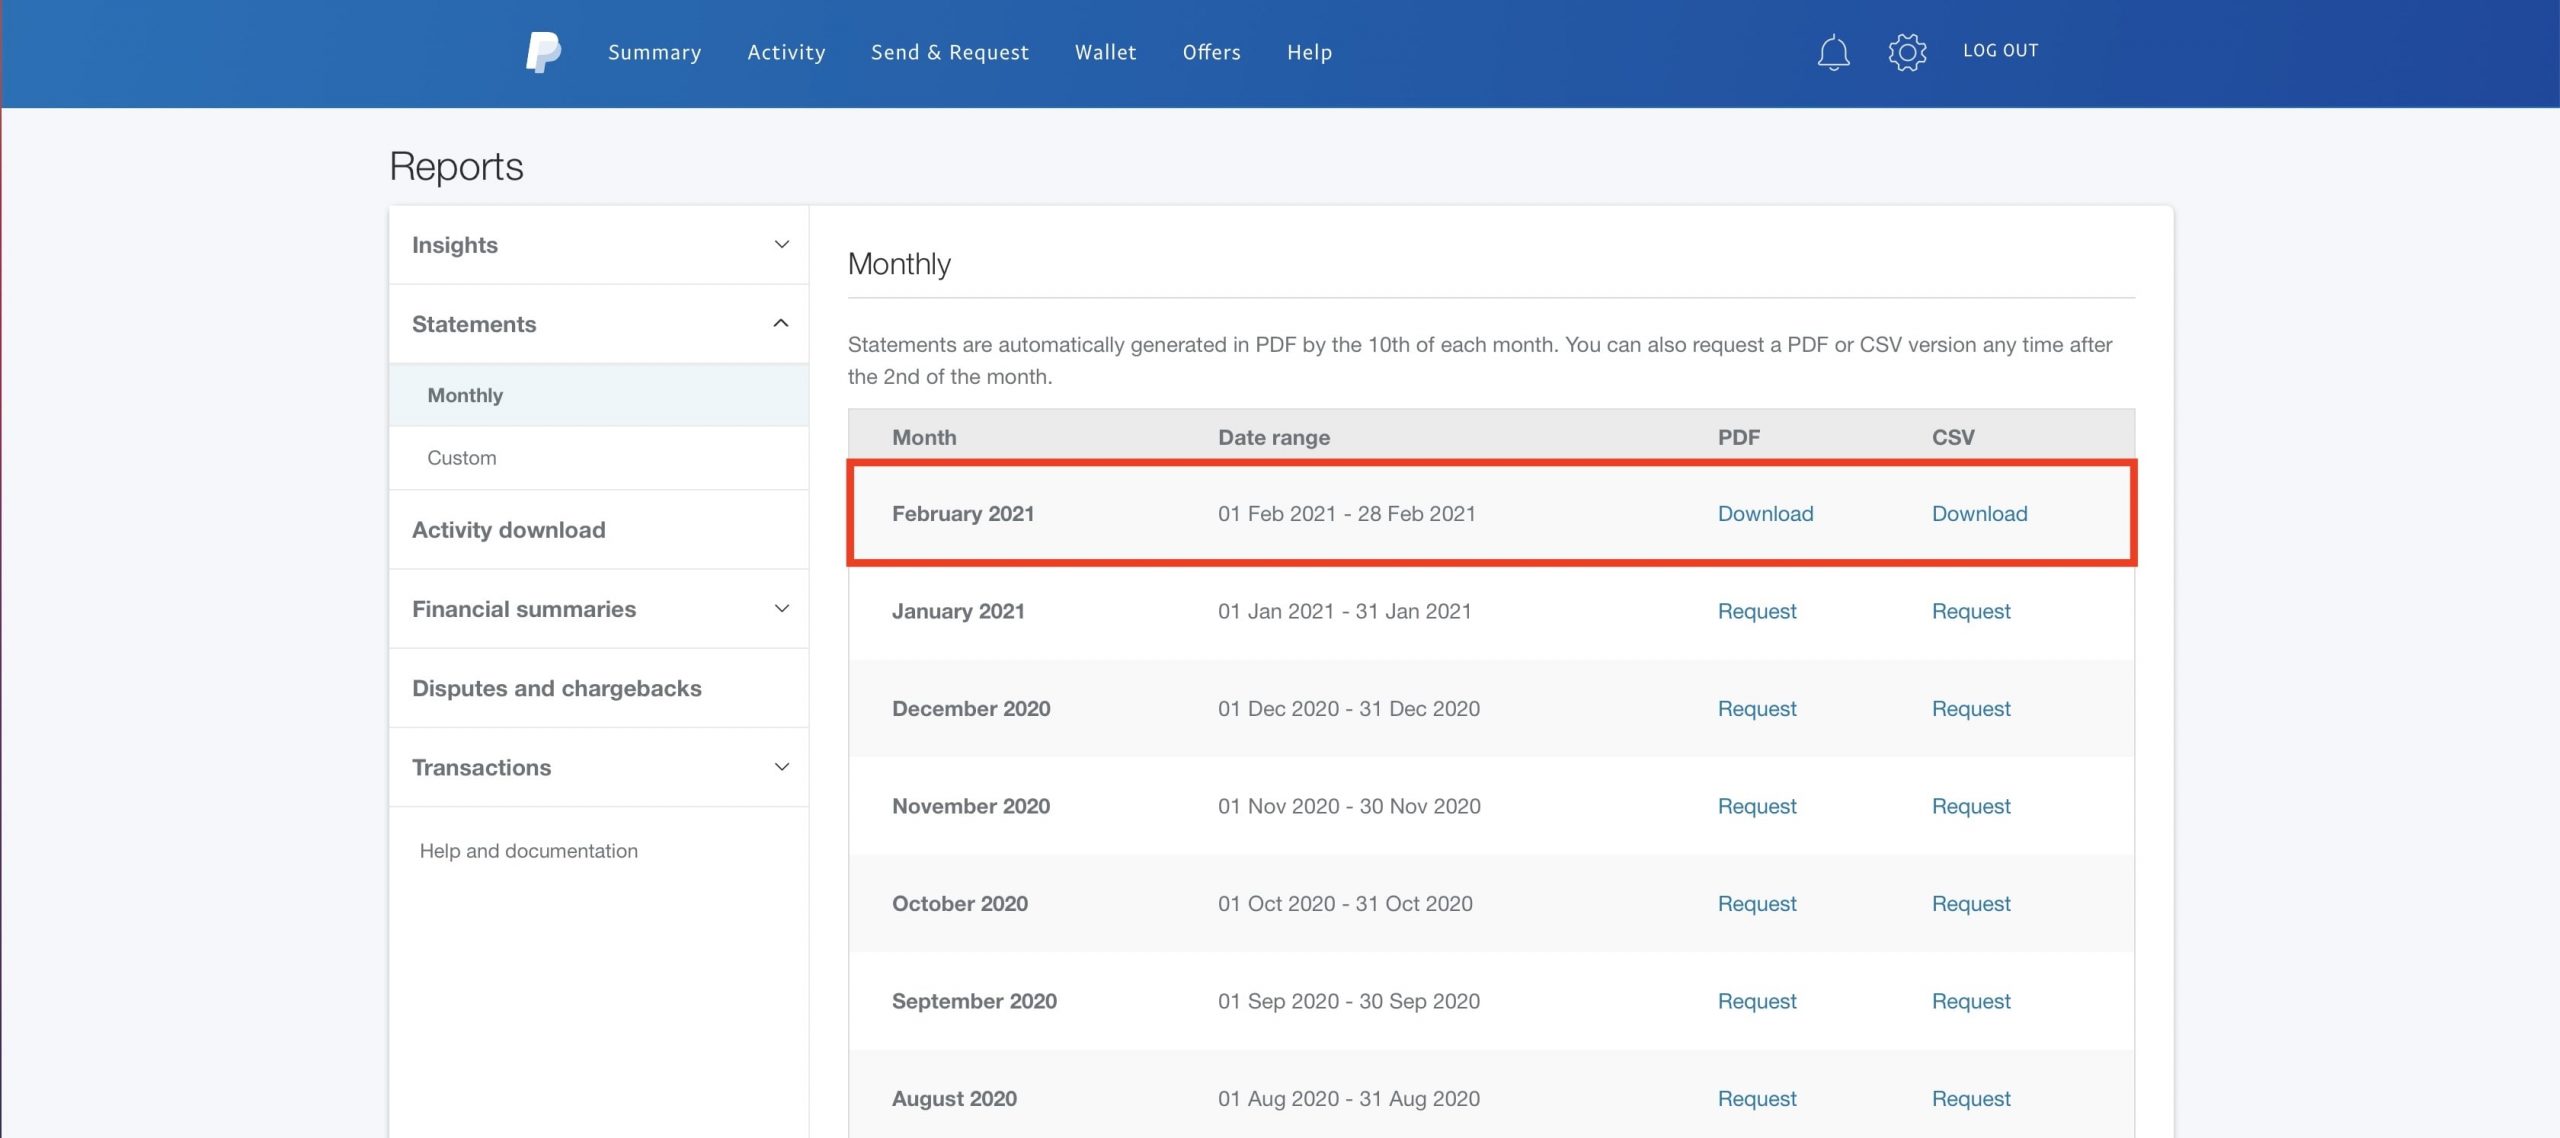Viewport: 2560px width, 1138px height.
Task: Open the settings gear icon
Action: pos(1907,52)
